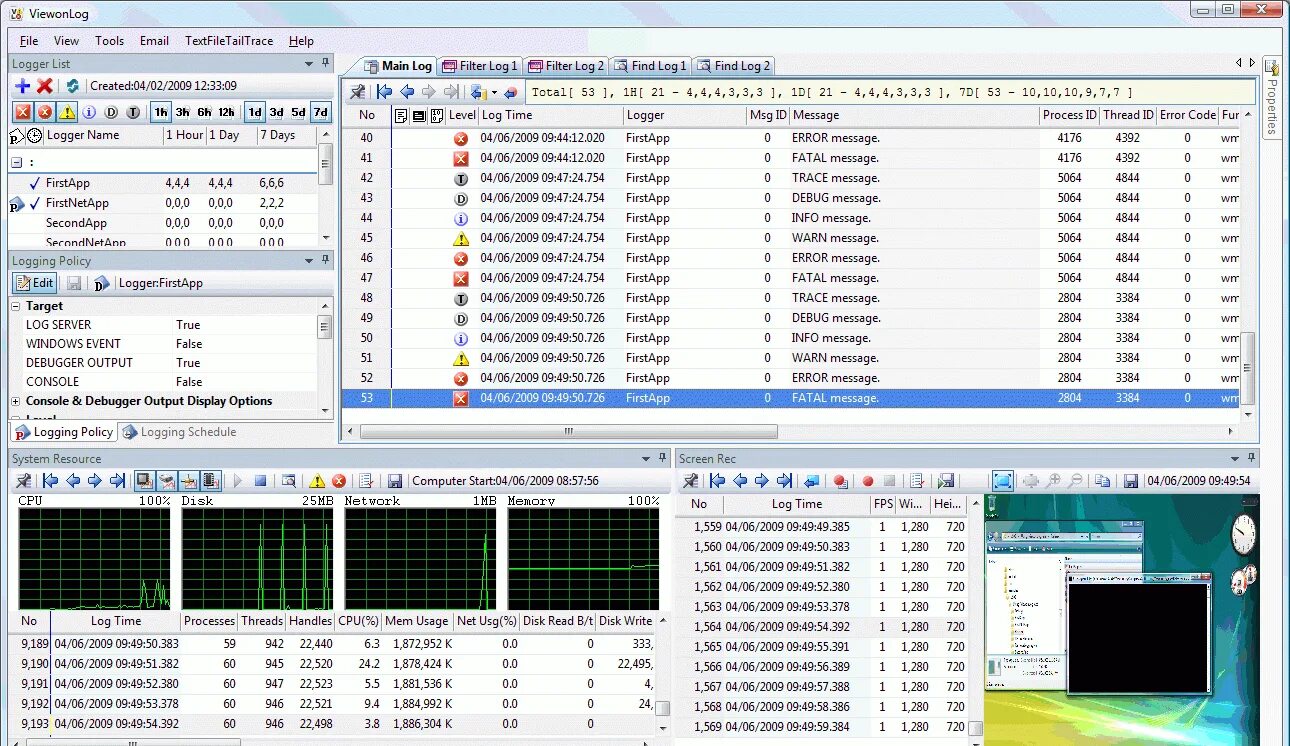Click the D default policy icon next to Logger:FirstApp
The height and width of the screenshot is (746, 1290).
101,283
